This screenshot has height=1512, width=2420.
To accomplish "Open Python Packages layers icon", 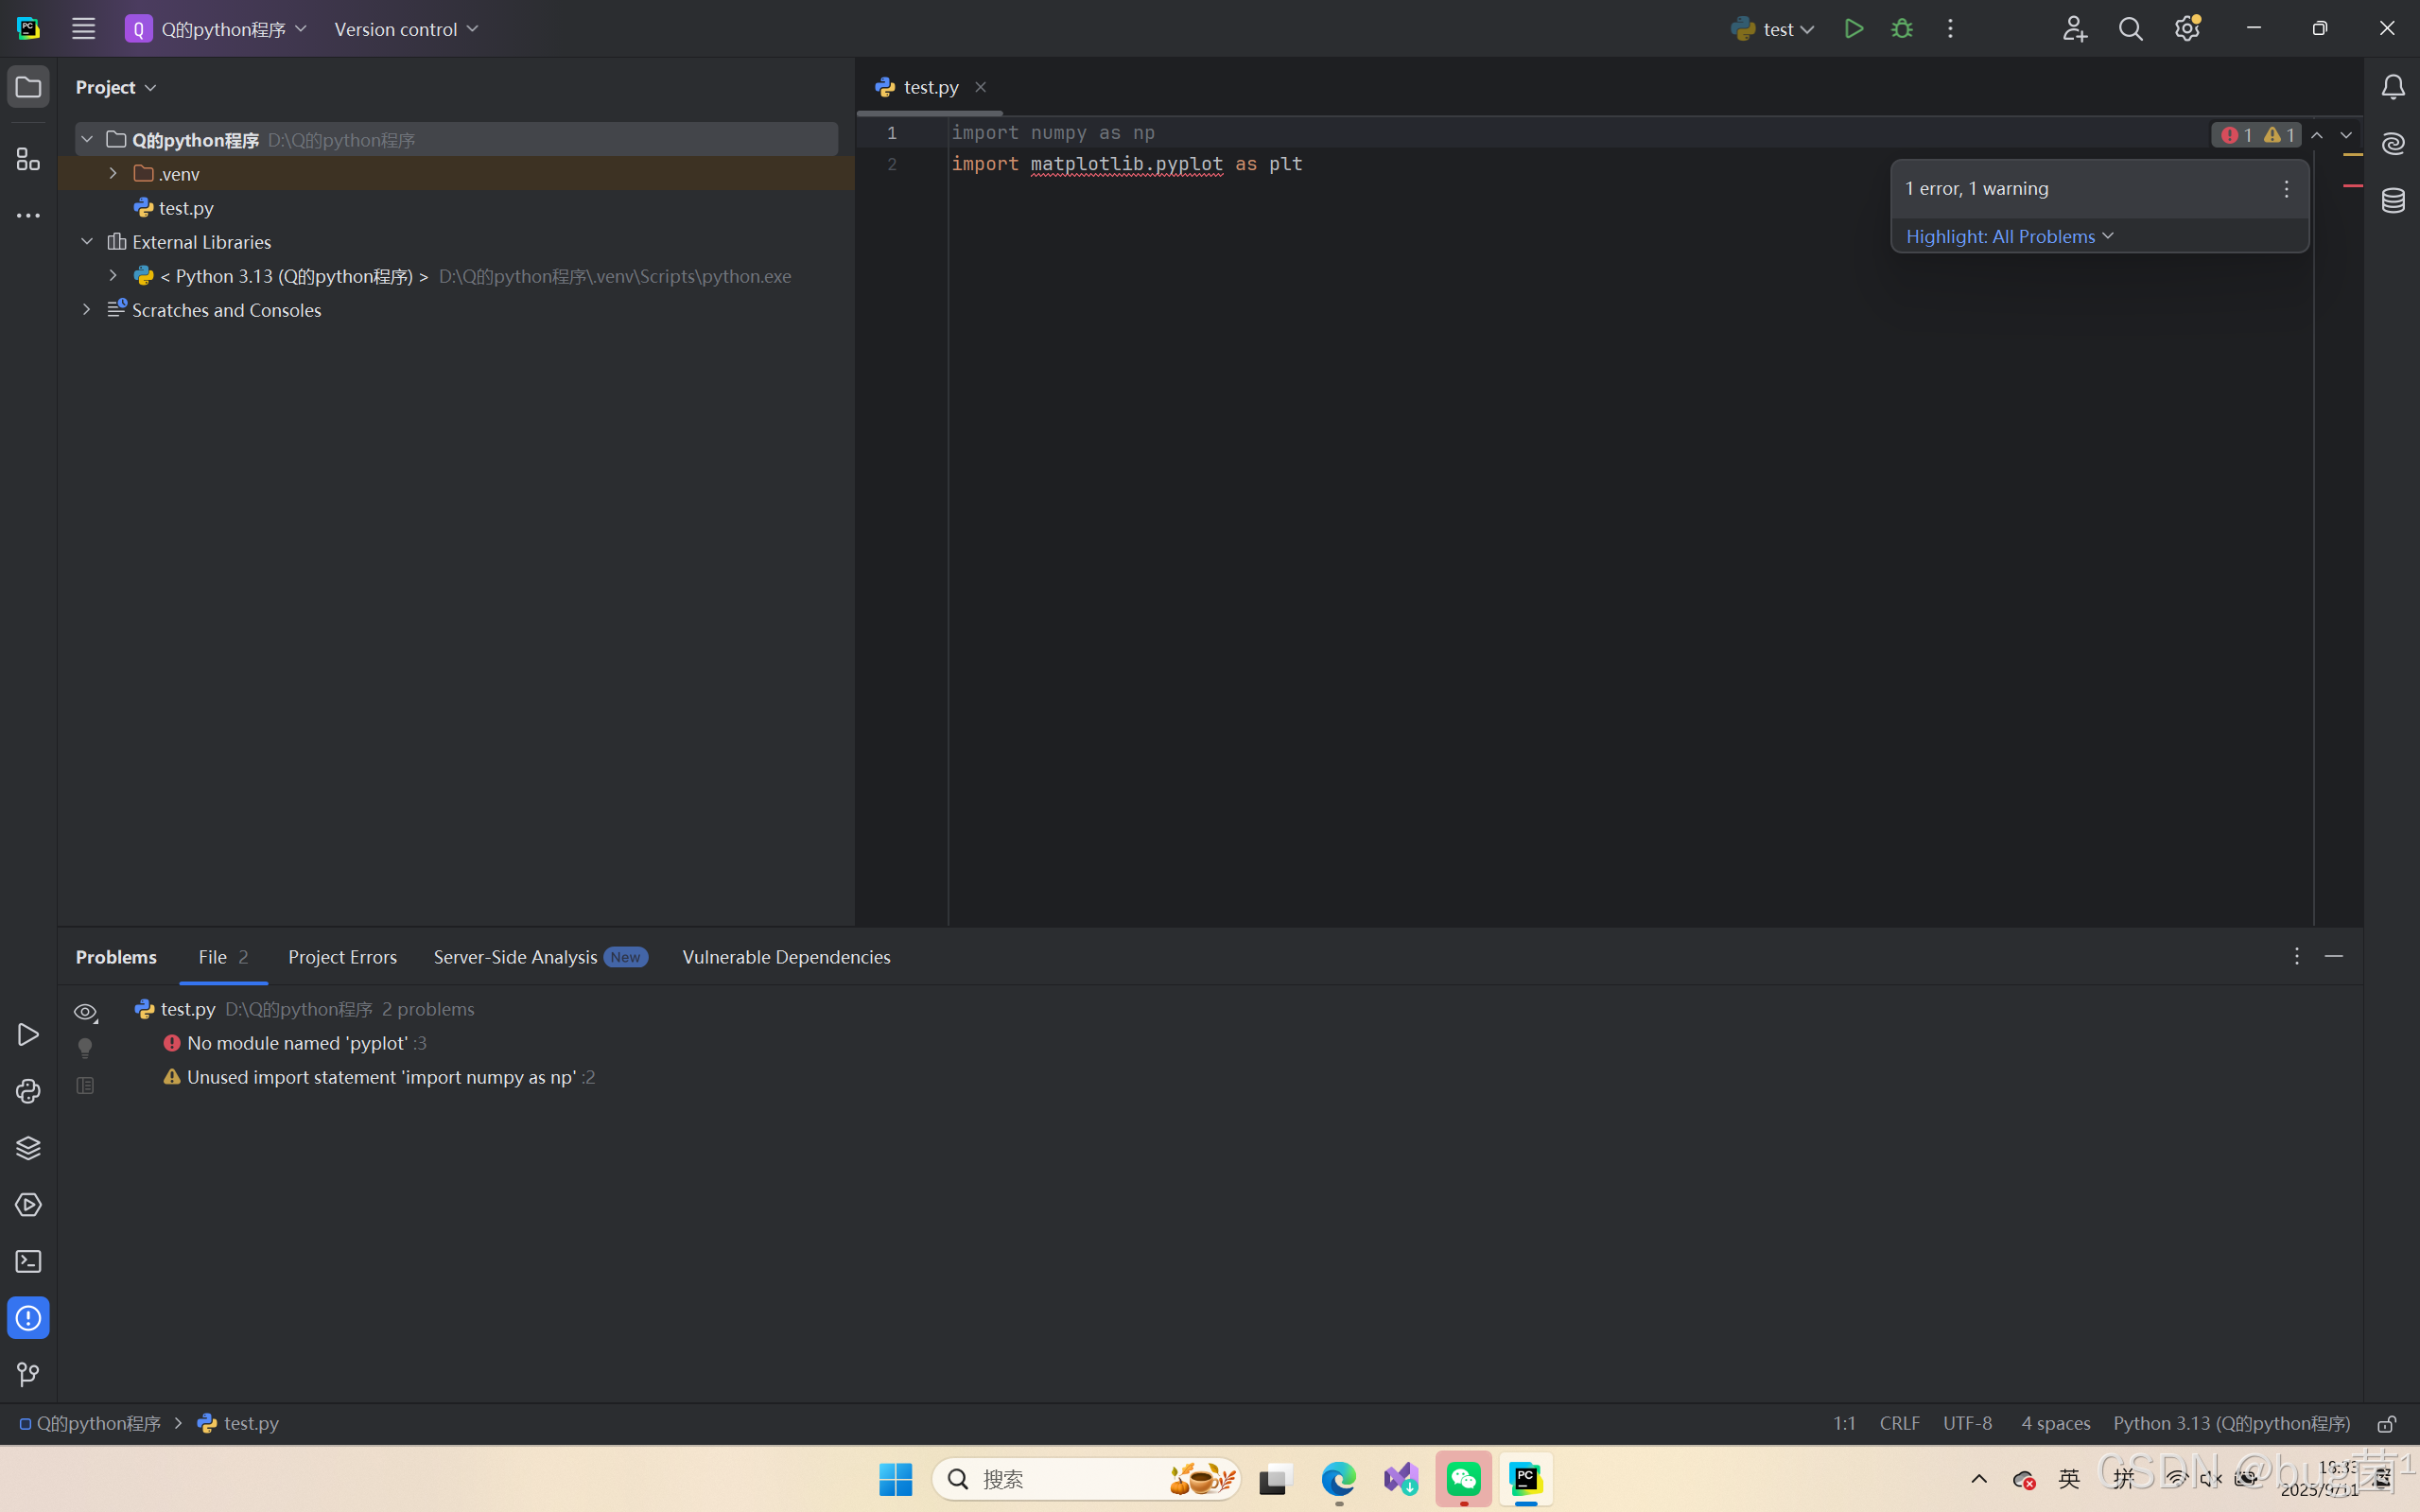I will pos(28,1148).
